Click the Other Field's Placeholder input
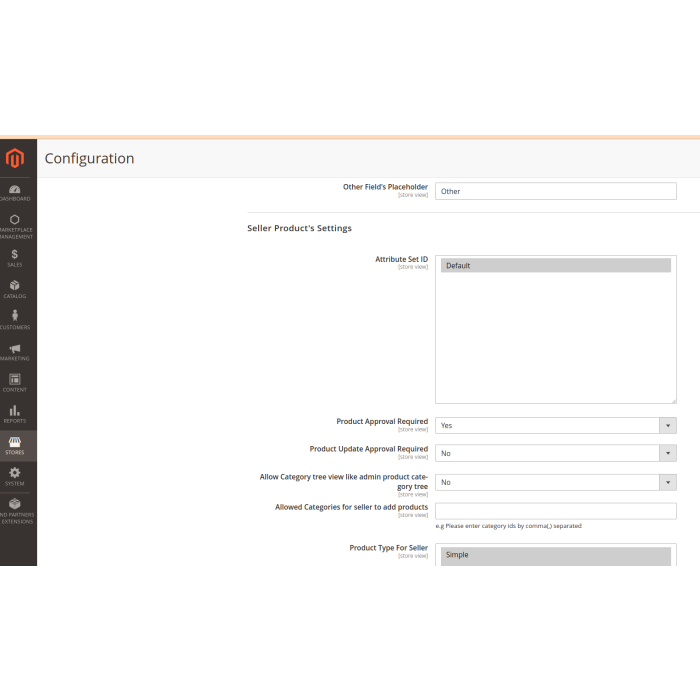 click(x=555, y=191)
